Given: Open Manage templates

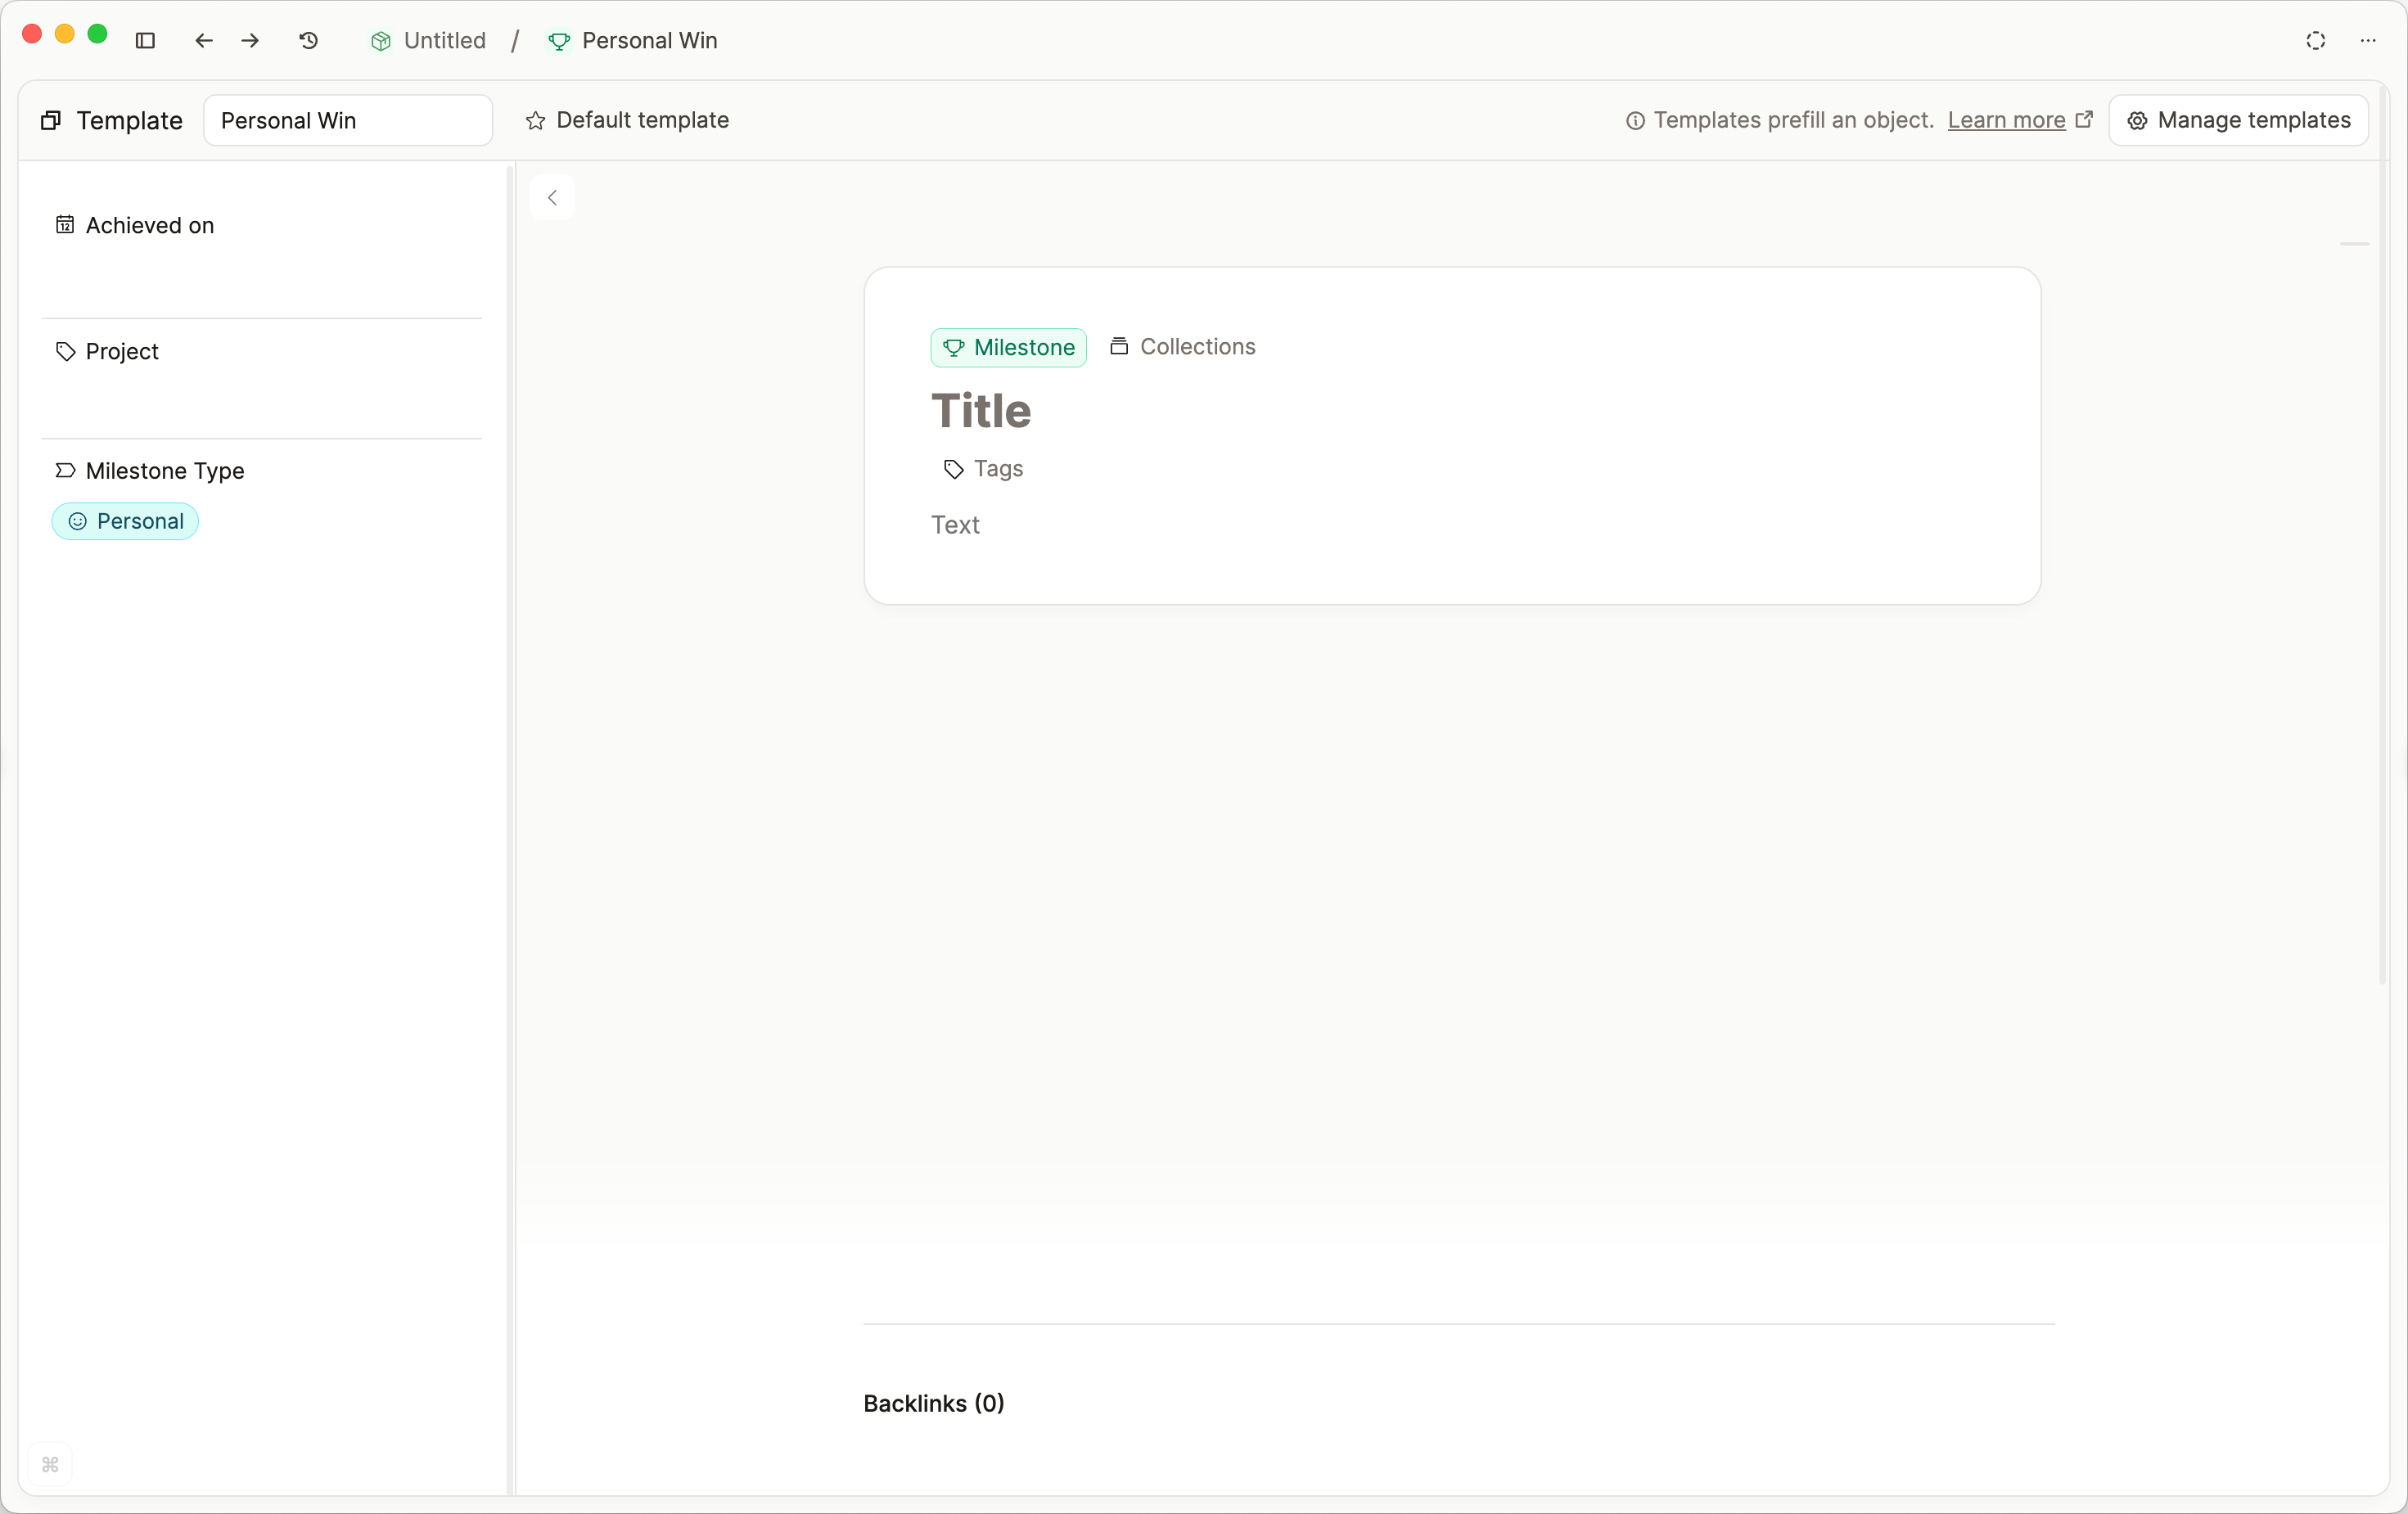Looking at the screenshot, I should (2238, 120).
